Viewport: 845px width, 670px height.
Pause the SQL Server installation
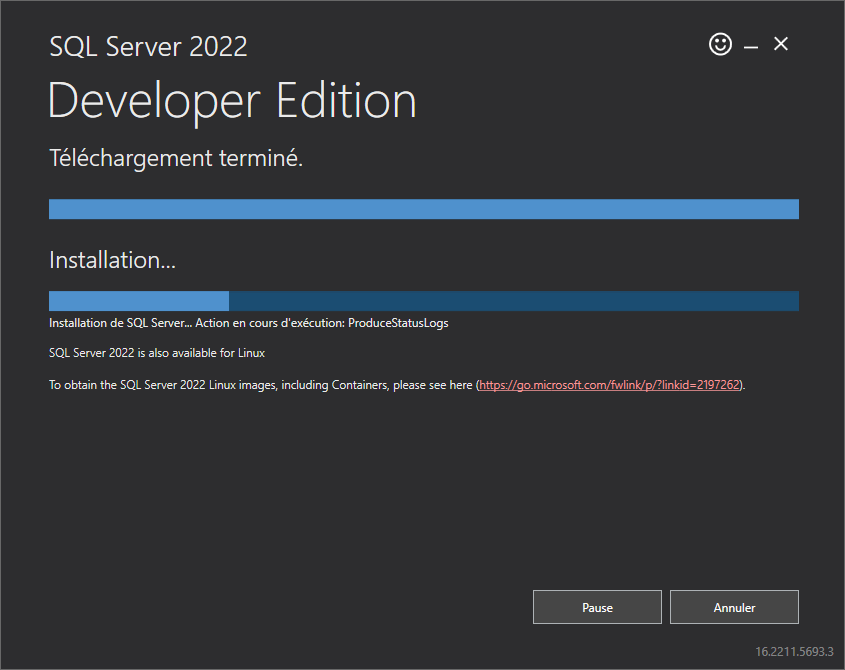point(597,607)
